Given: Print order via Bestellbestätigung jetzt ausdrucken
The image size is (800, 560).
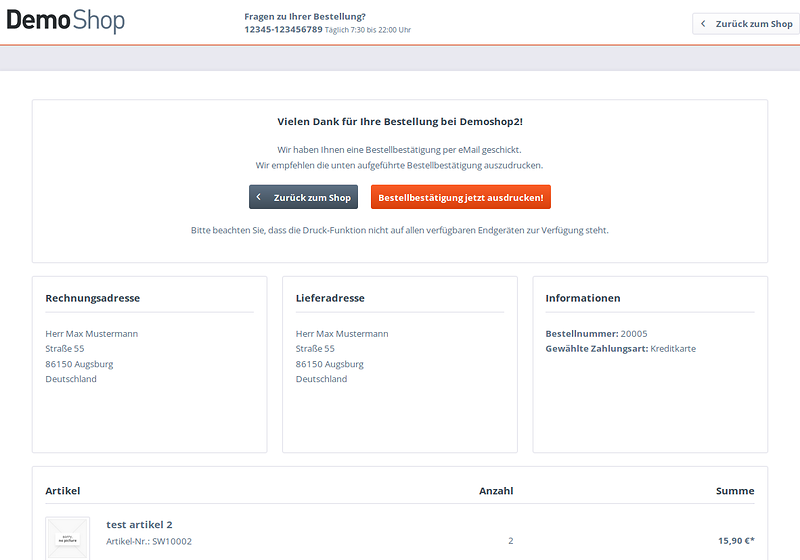Looking at the screenshot, I should tap(460, 197).
